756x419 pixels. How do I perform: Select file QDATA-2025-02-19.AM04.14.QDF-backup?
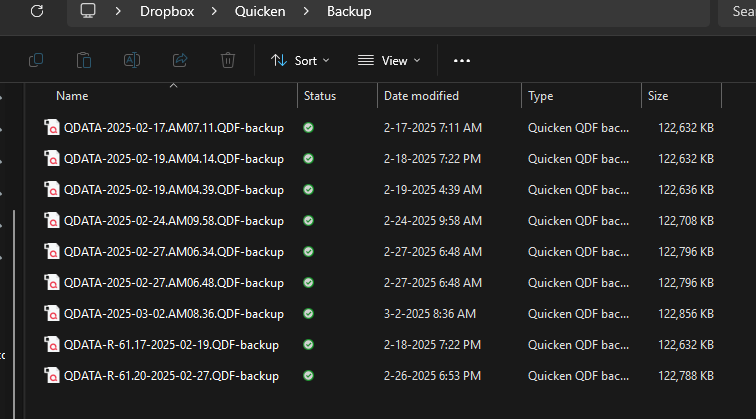tap(174, 159)
